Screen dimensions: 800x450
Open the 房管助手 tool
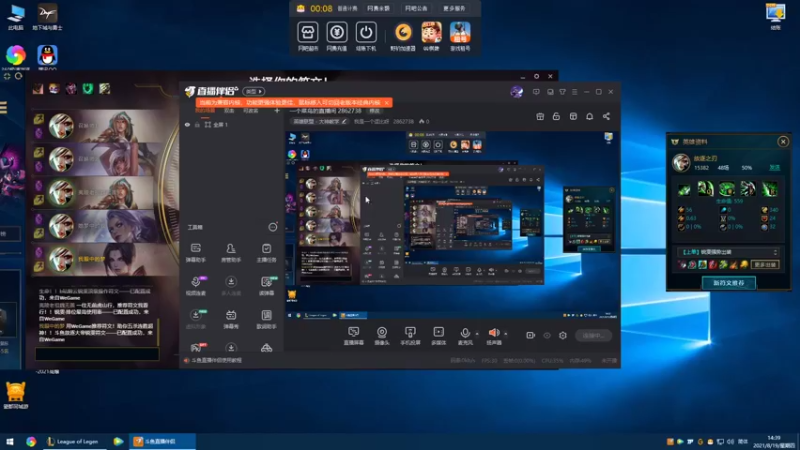click(231, 253)
